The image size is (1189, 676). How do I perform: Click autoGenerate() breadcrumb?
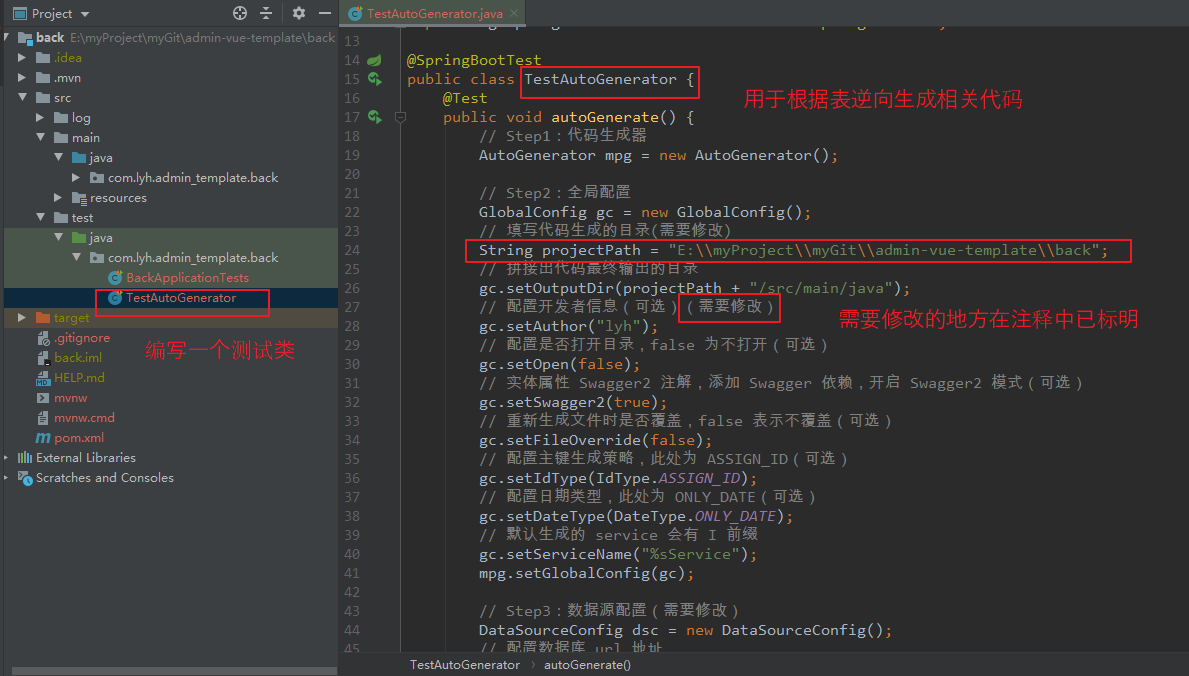[x=587, y=665]
